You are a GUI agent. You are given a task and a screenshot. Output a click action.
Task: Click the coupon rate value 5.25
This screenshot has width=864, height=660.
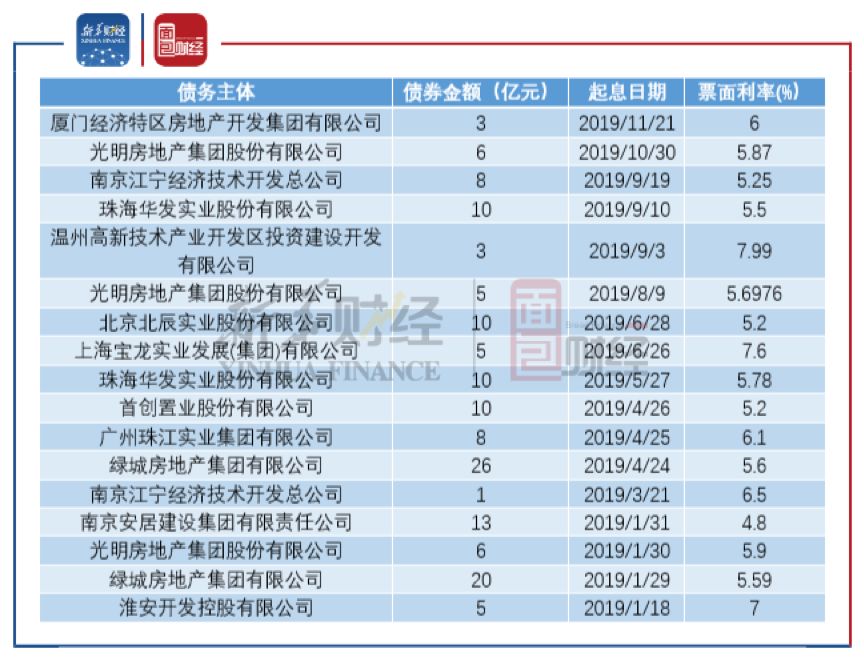click(754, 181)
